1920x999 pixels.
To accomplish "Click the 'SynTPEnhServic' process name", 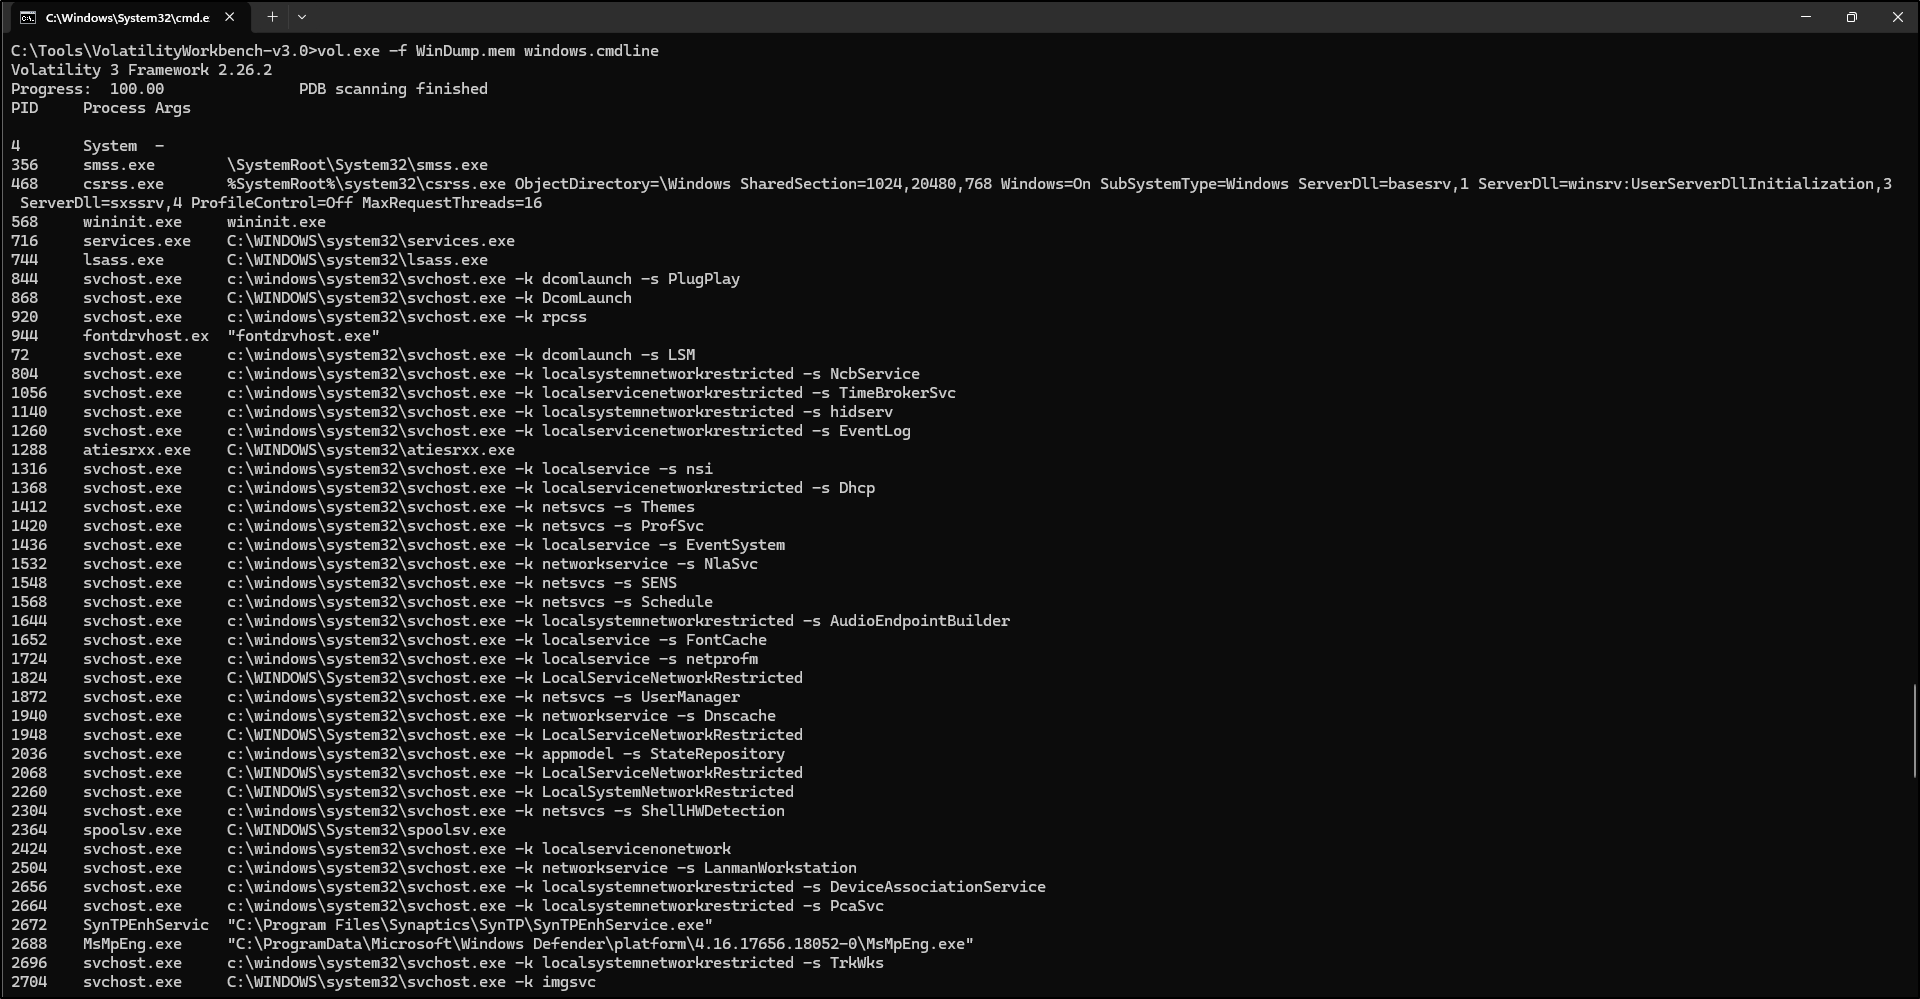I will point(146,925).
